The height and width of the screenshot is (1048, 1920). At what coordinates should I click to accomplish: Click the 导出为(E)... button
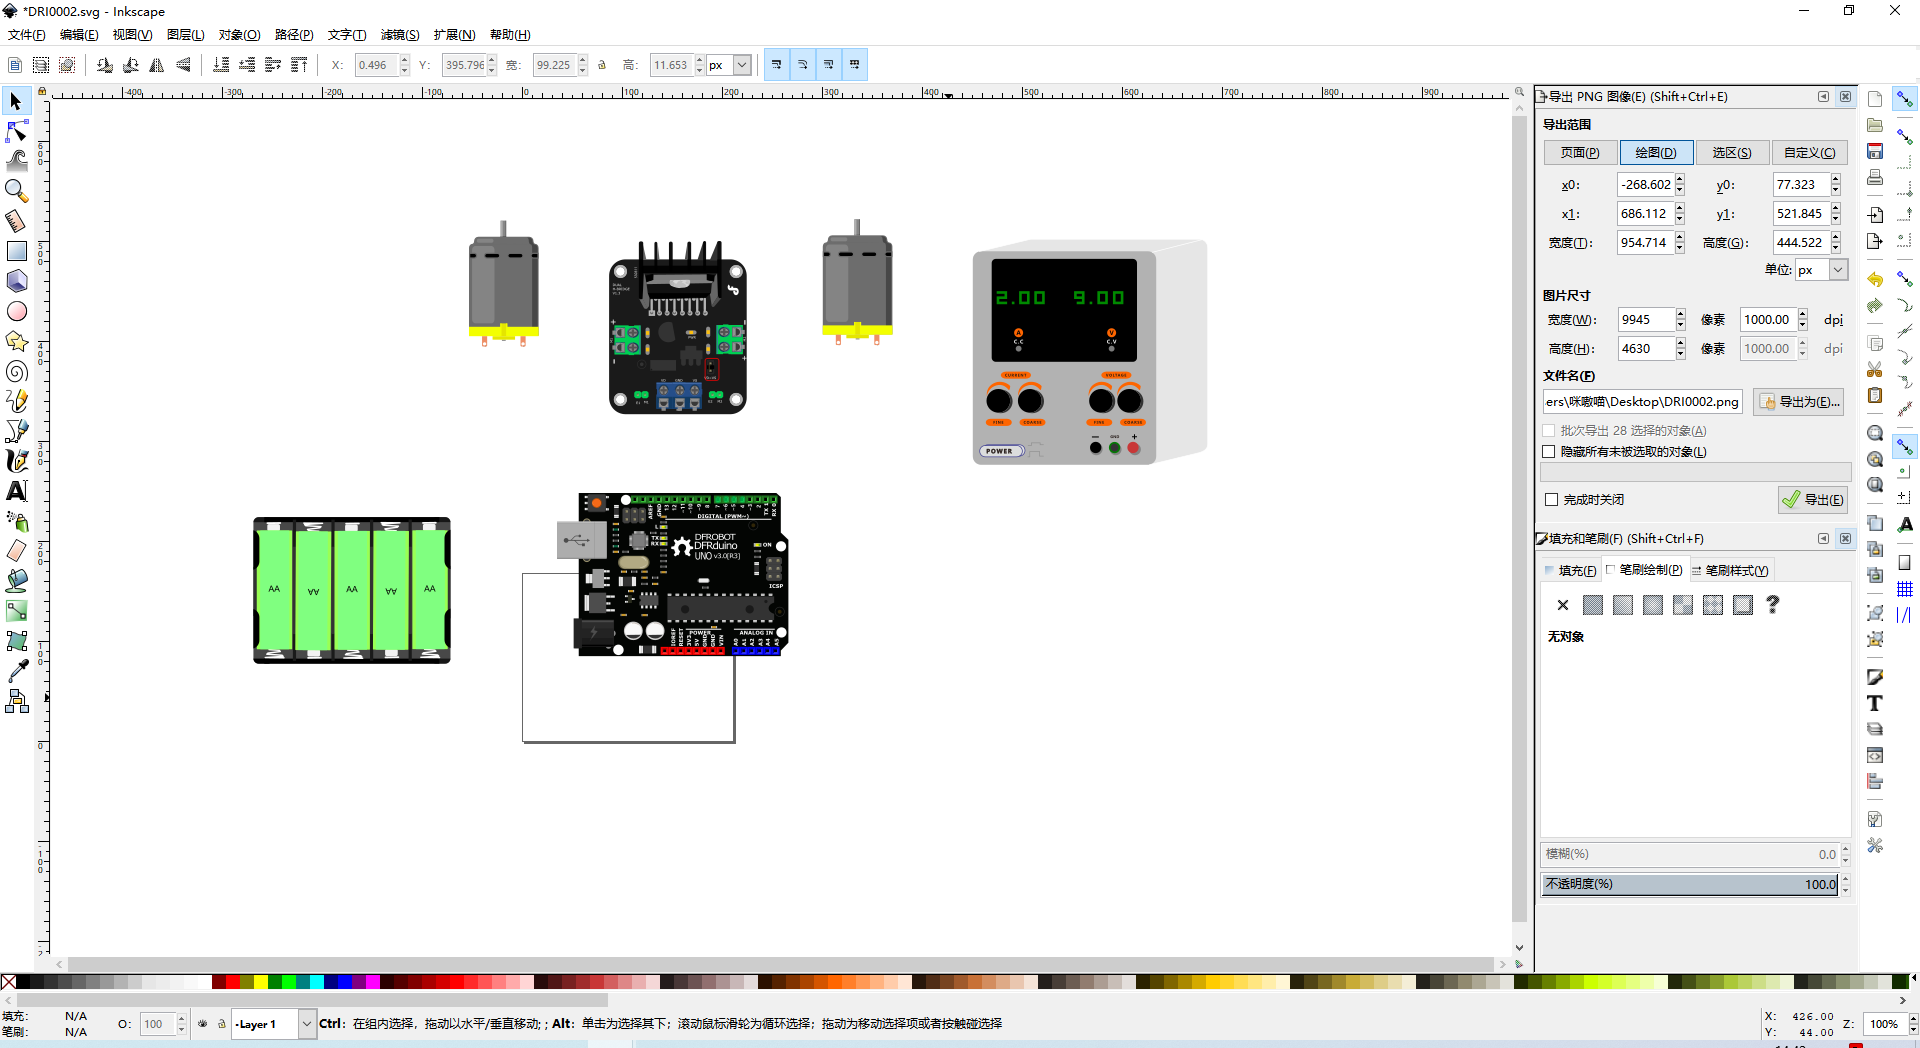pyautogui.click(x=1799, y=402)
